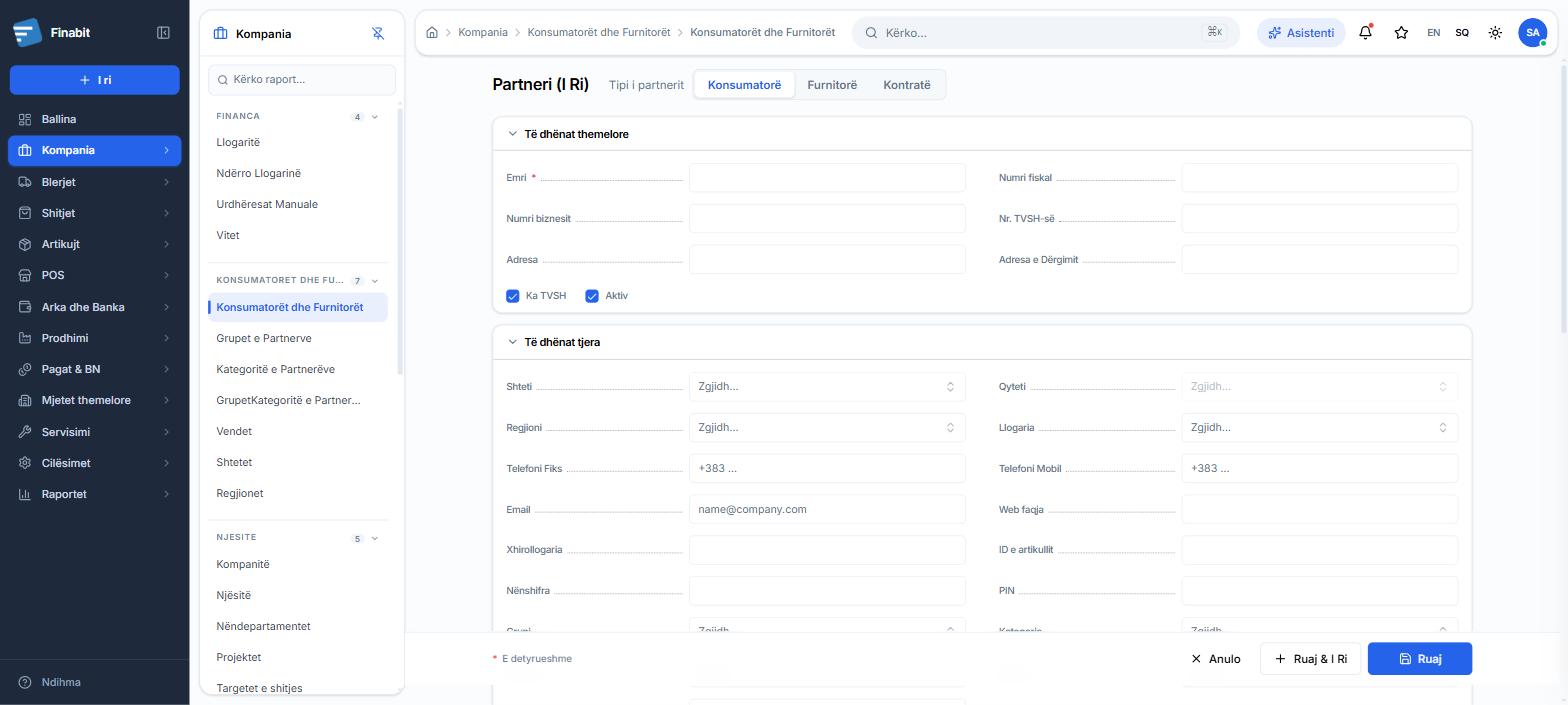Open the Raportet menu

pos(95,494)
